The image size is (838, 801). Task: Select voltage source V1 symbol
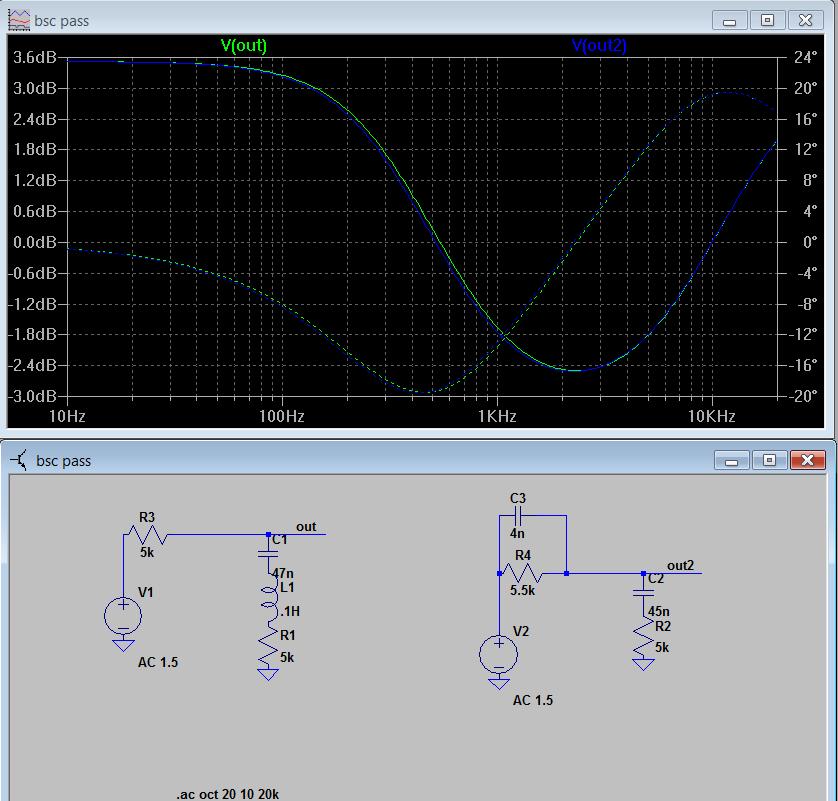coord(123,616)
